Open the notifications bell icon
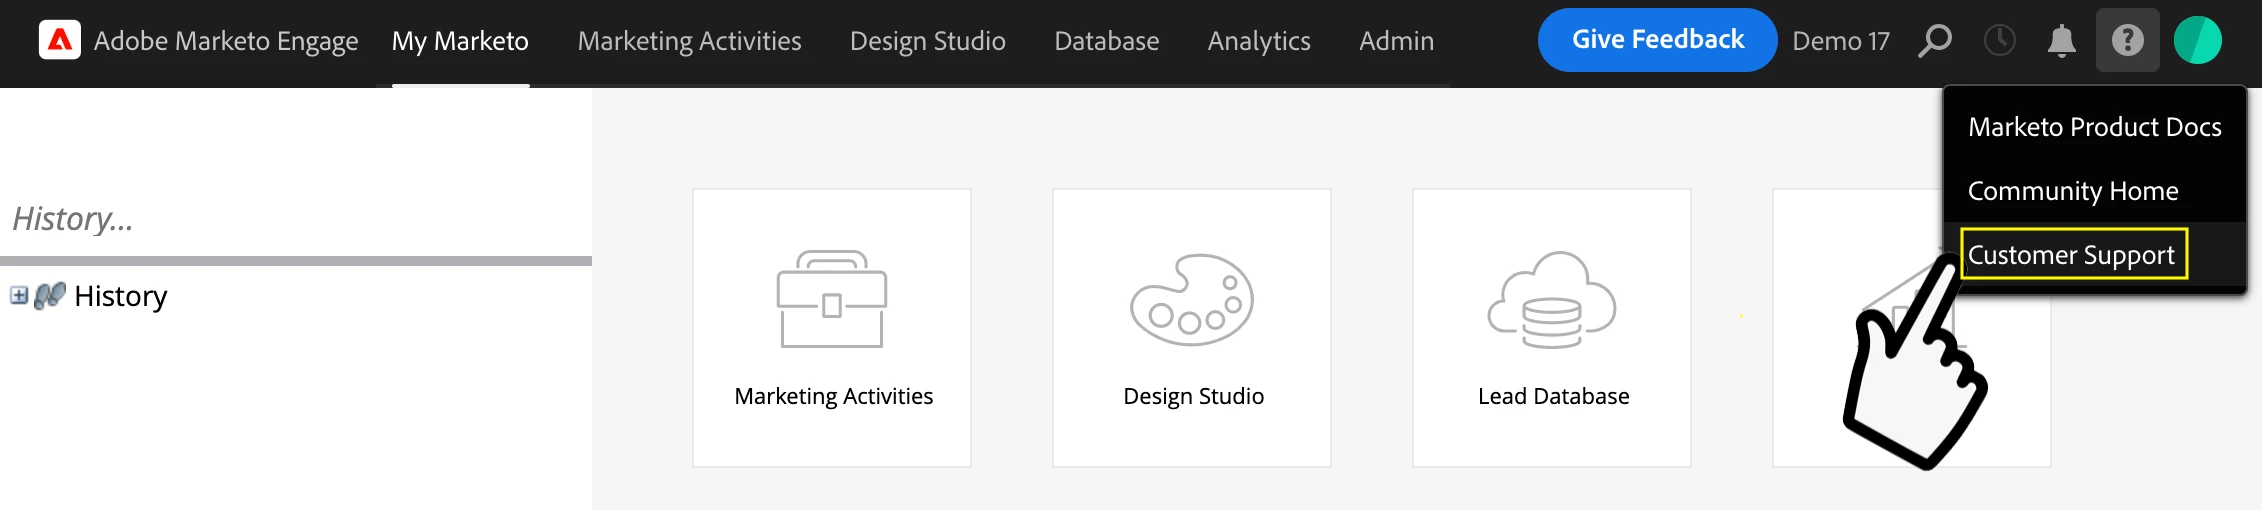The image size is (2262, 510). click(x=2061, y=41)
